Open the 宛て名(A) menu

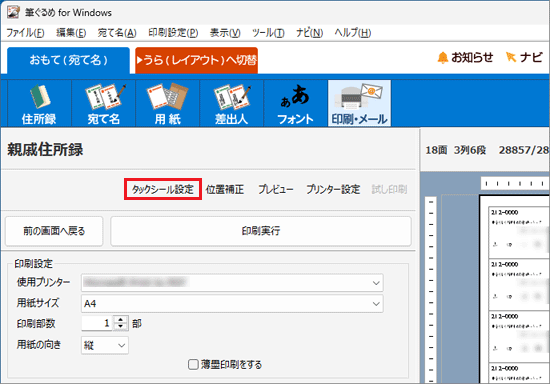tap(117, 33)
